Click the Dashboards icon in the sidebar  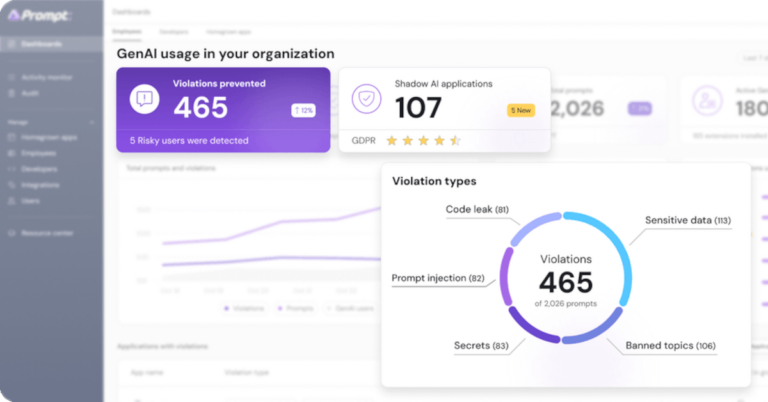(x=10, y=44)
